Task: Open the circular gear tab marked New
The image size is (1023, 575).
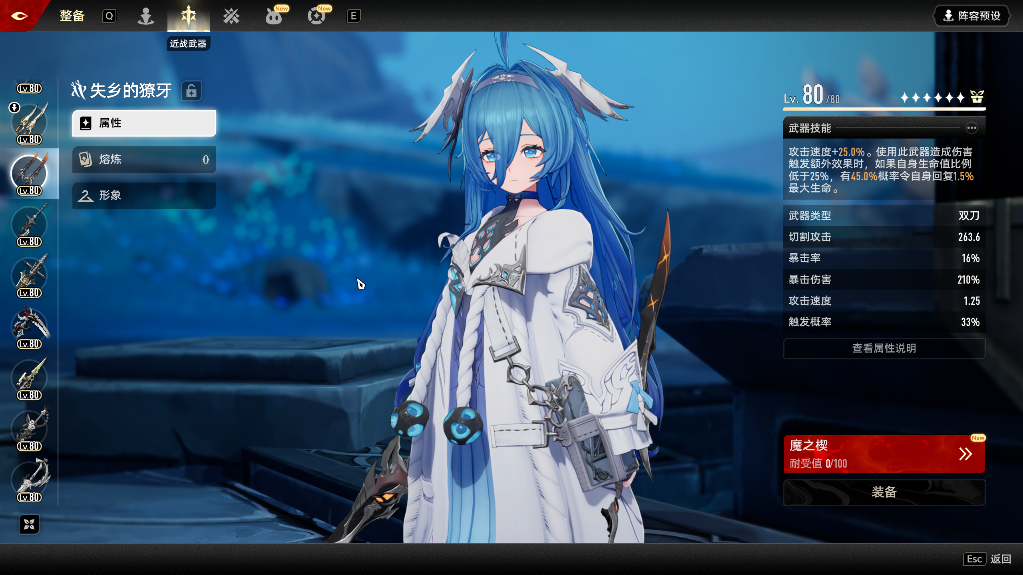Action: click(317, 16)
